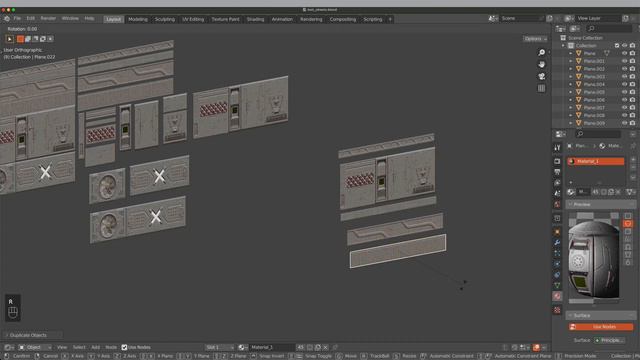Click the orange selection mode icon

click(20, 39)
